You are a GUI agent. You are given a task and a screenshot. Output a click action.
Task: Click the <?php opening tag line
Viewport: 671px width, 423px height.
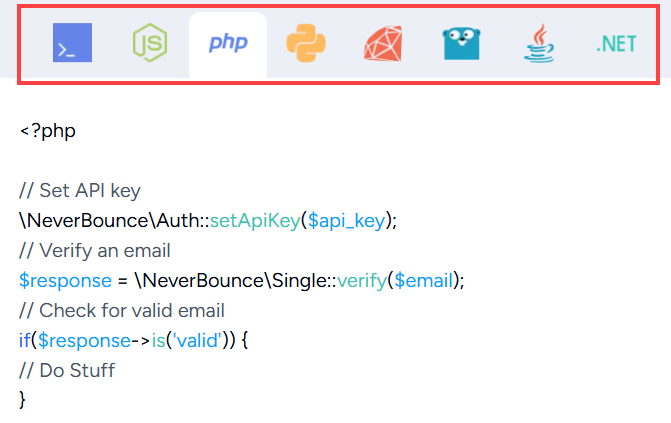click(48, 131)
